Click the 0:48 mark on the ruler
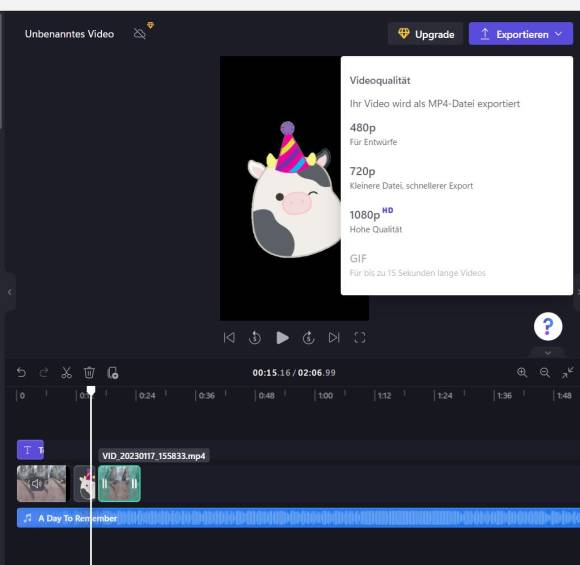Screen dimensions: 580x565 [x=266, y=396]
